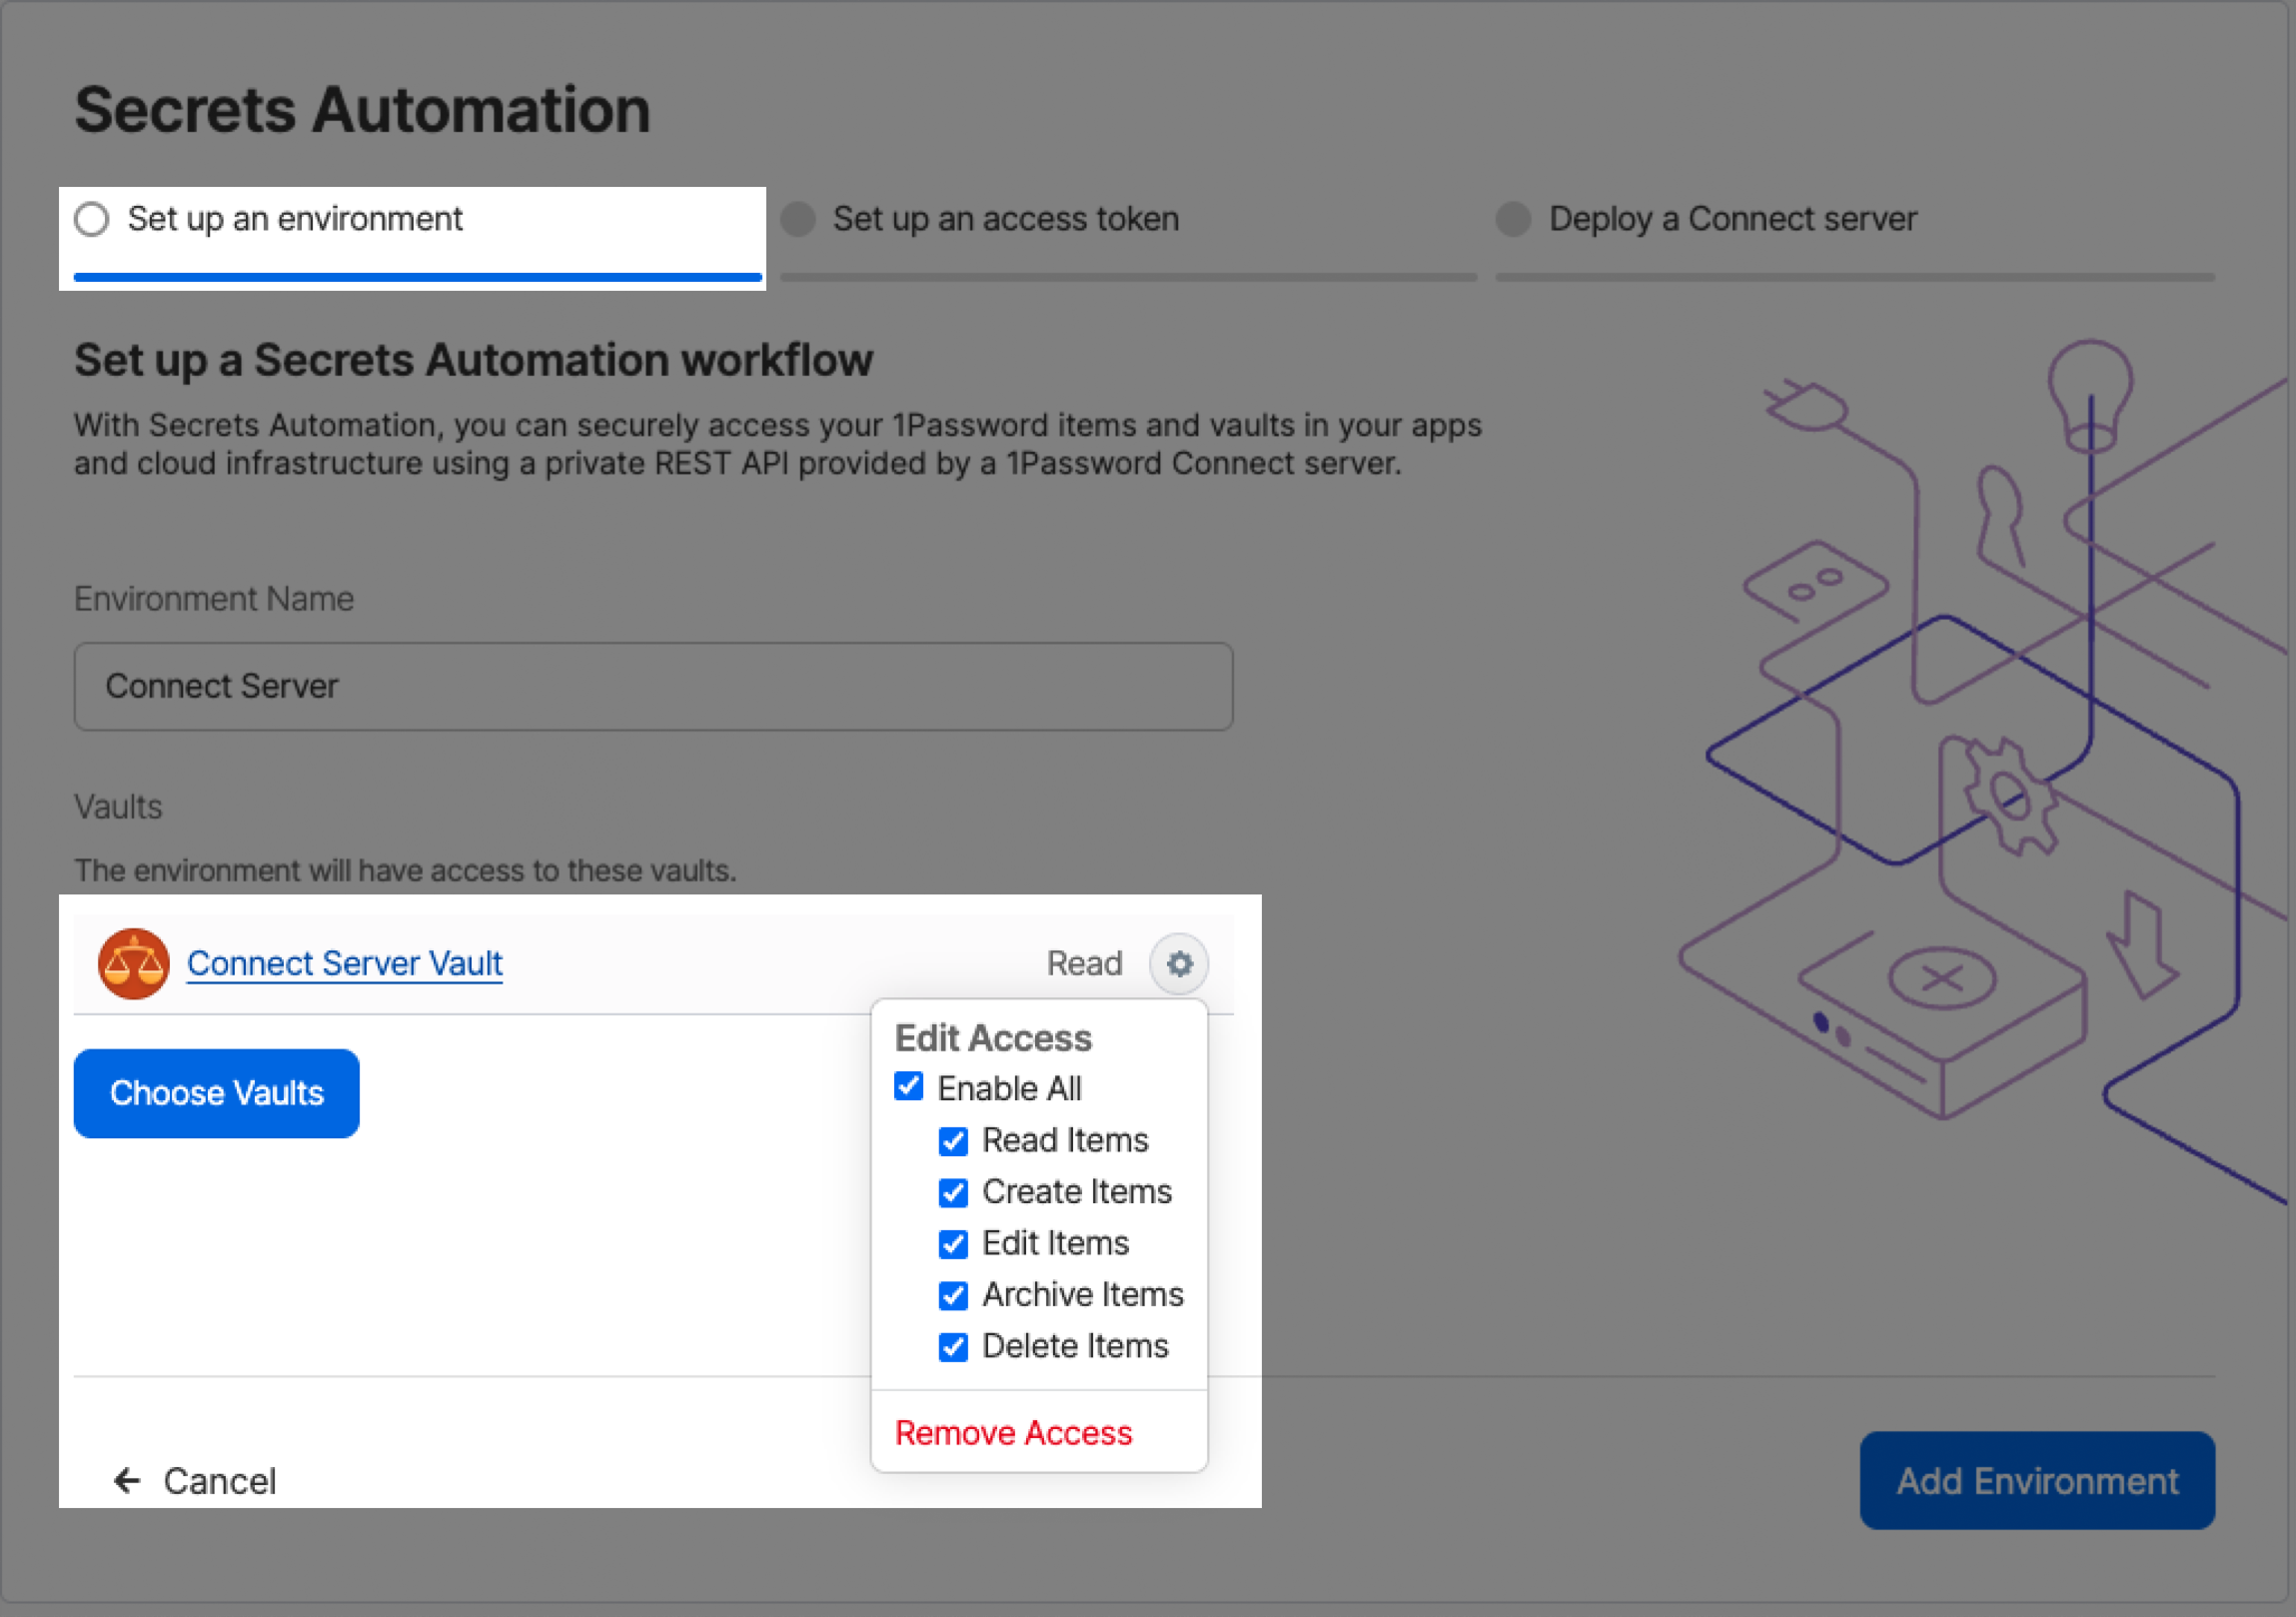Uncheck Archive Items permission
The image size is (2296, 1617).
[x=953, y=1296]
